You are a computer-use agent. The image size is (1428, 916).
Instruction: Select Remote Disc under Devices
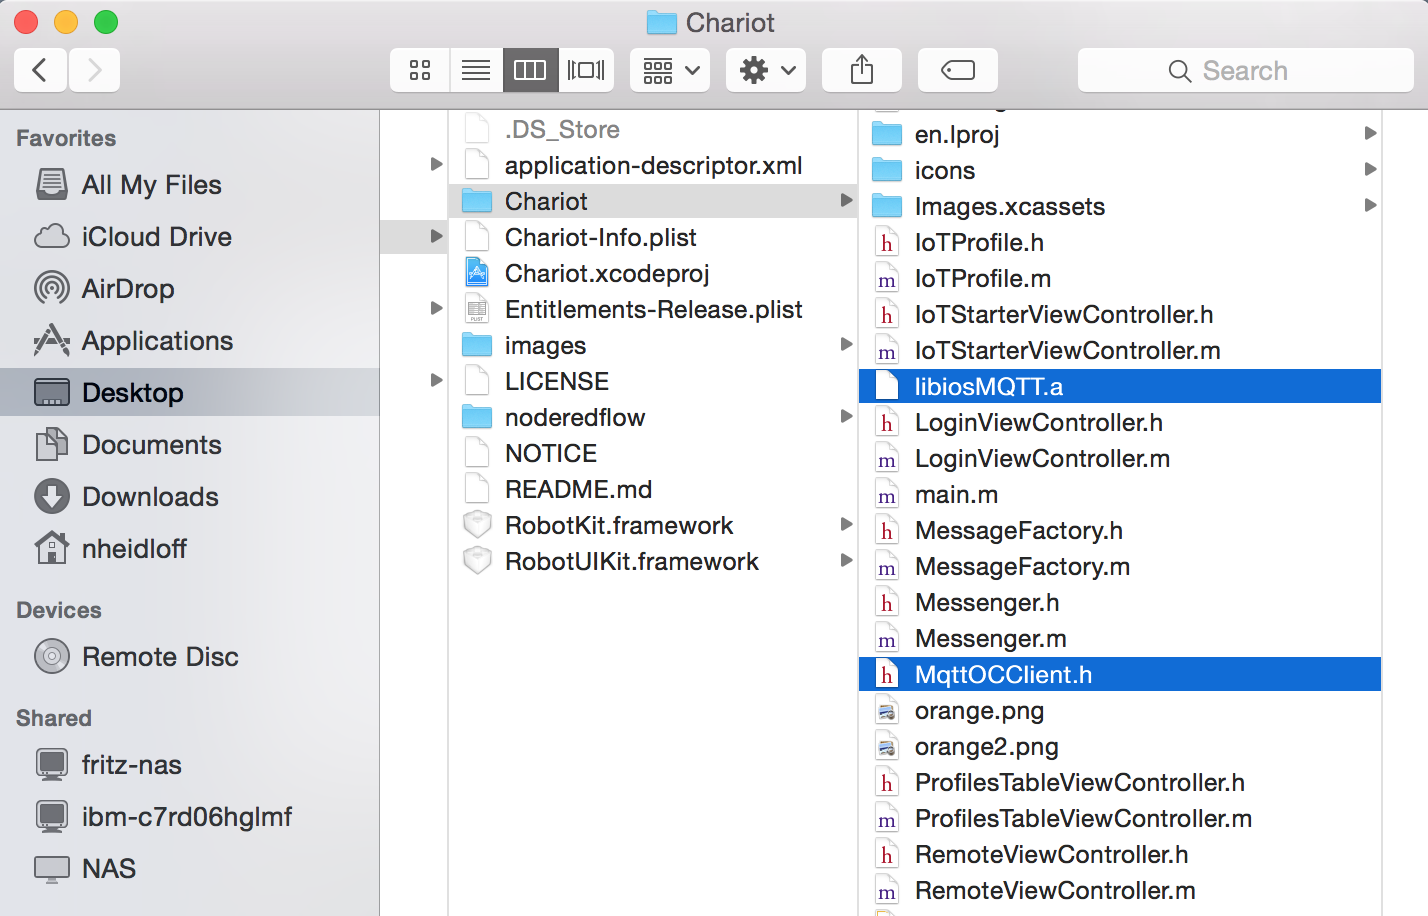point(190,657)
